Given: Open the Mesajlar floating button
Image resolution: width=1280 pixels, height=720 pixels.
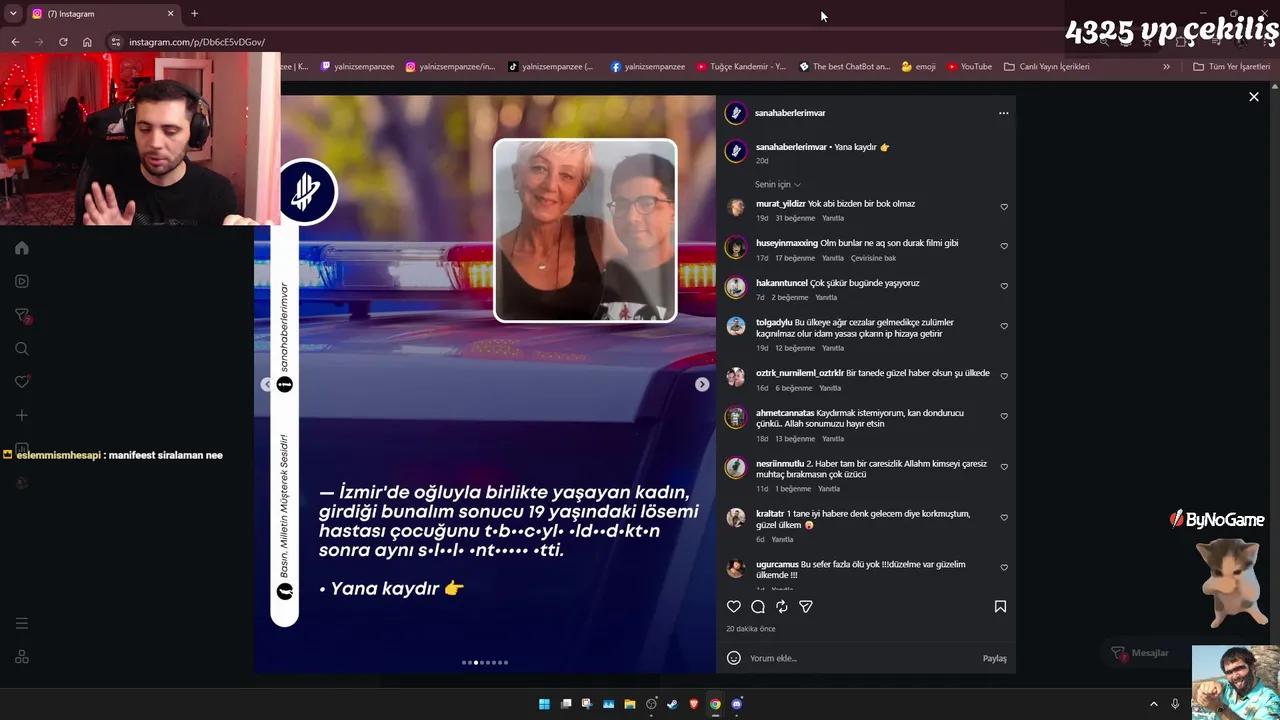Looking at the screenshot, I should coord(1140,653).
